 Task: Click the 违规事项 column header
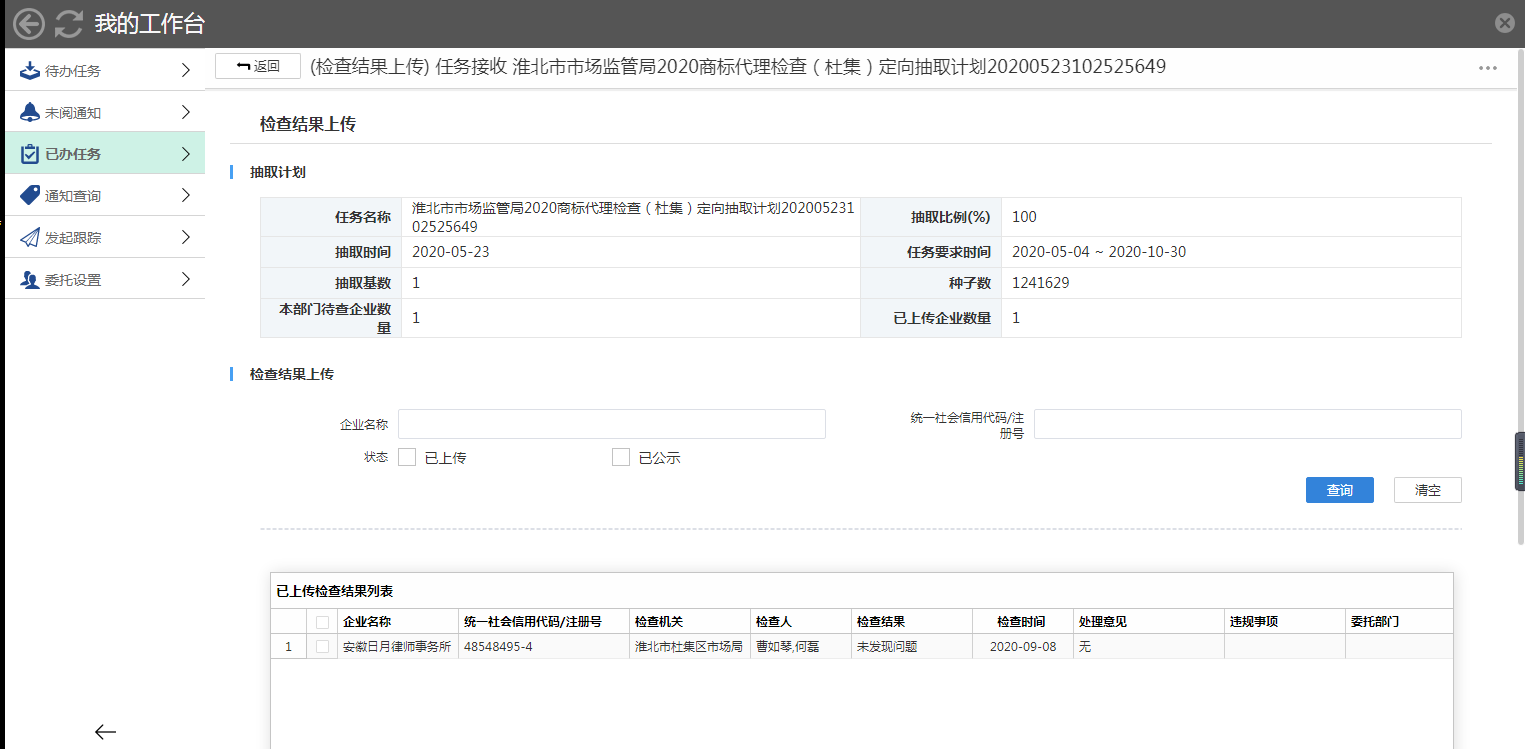click(x=1284, y=621)
